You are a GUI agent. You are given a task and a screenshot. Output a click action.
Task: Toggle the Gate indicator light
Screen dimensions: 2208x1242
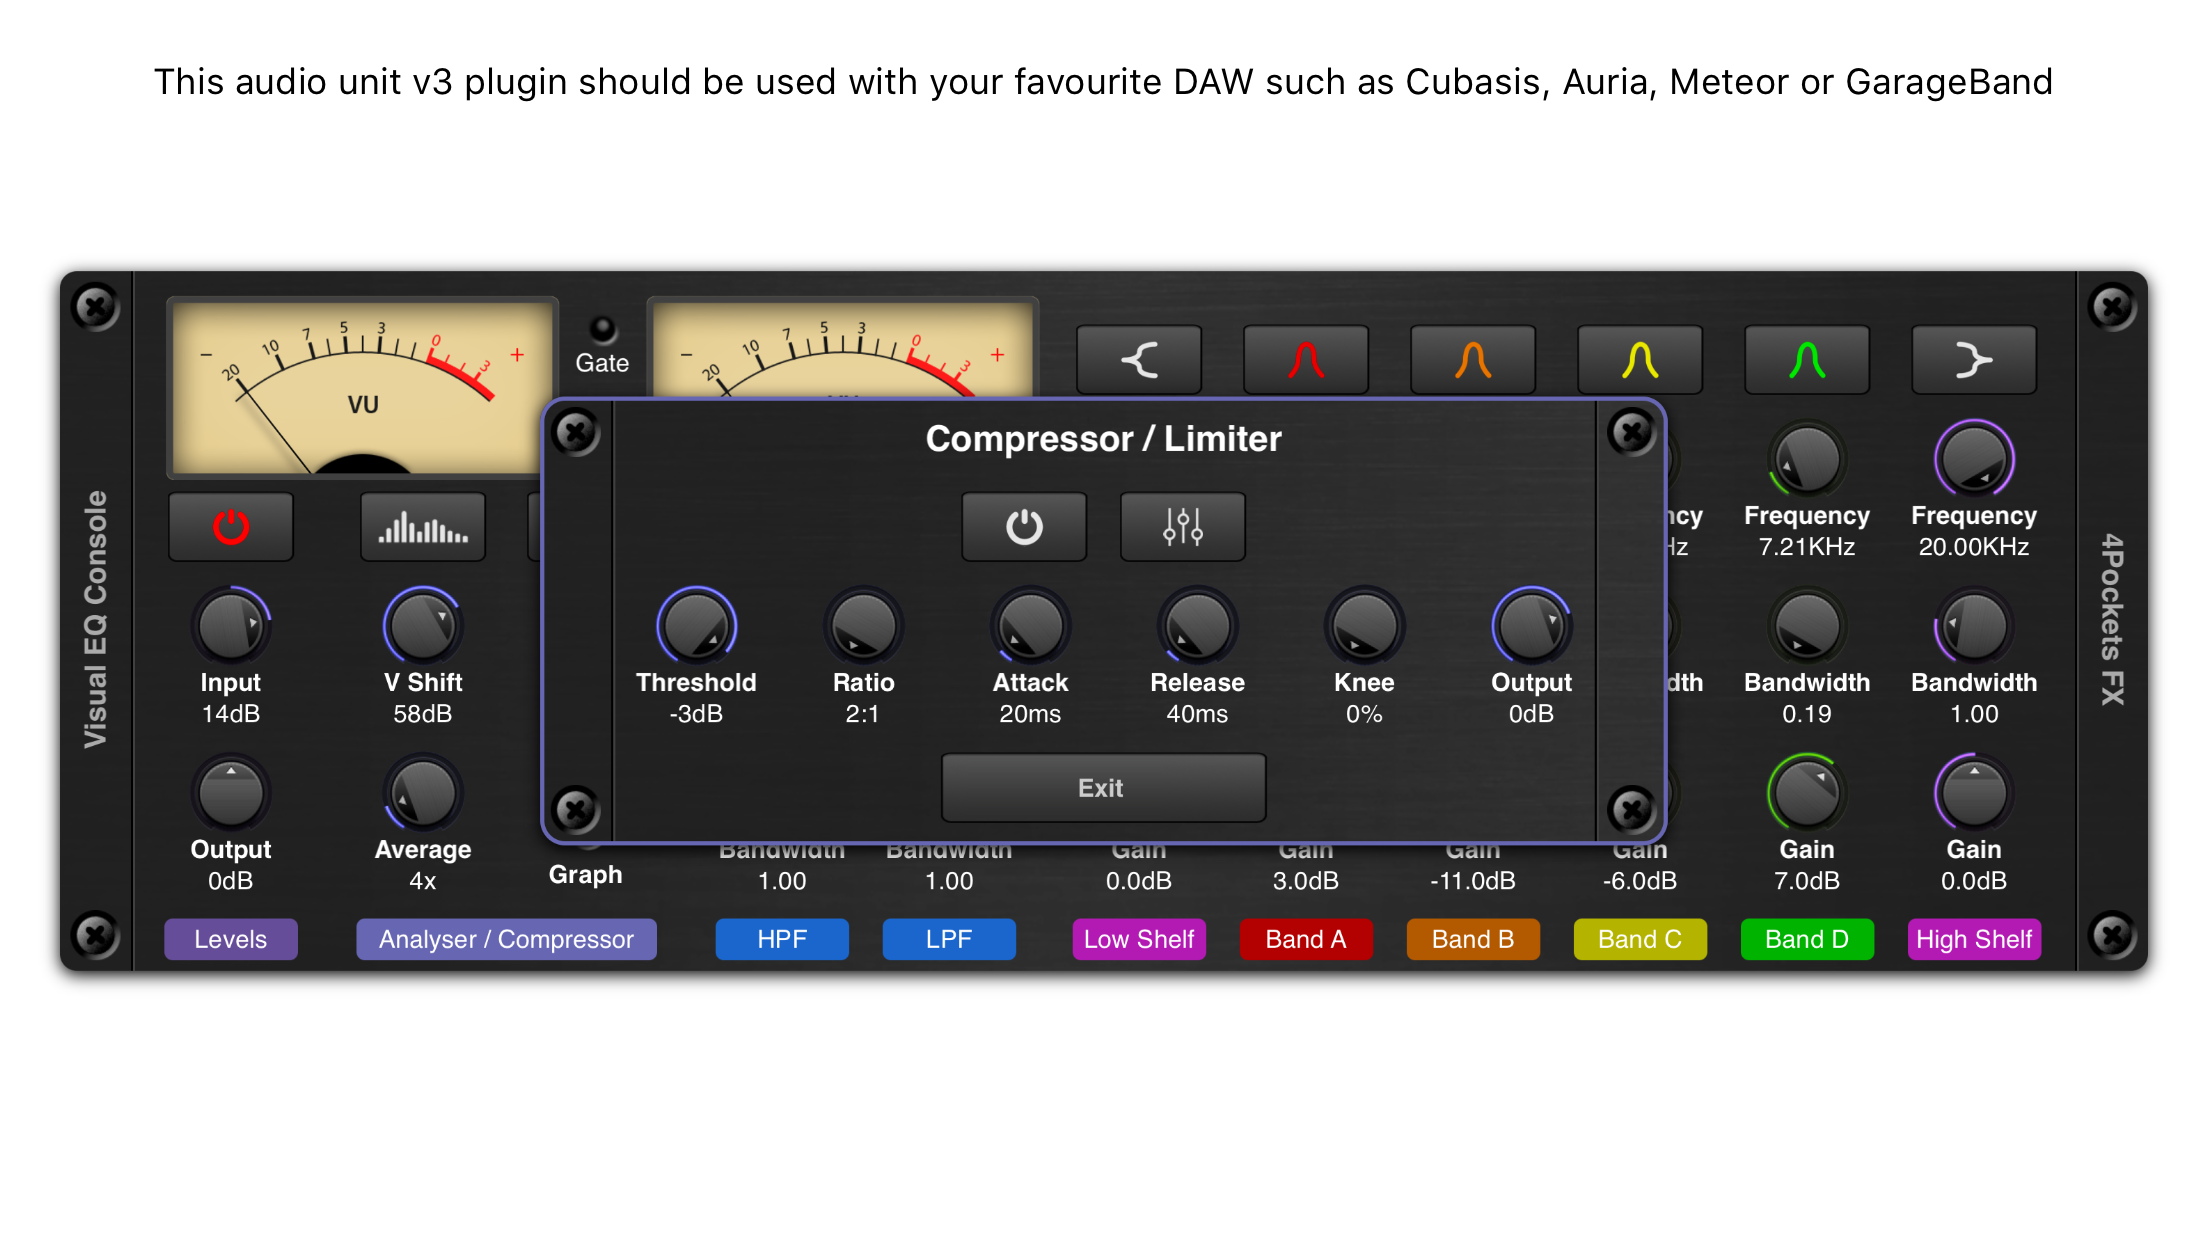tap(603, 329)
